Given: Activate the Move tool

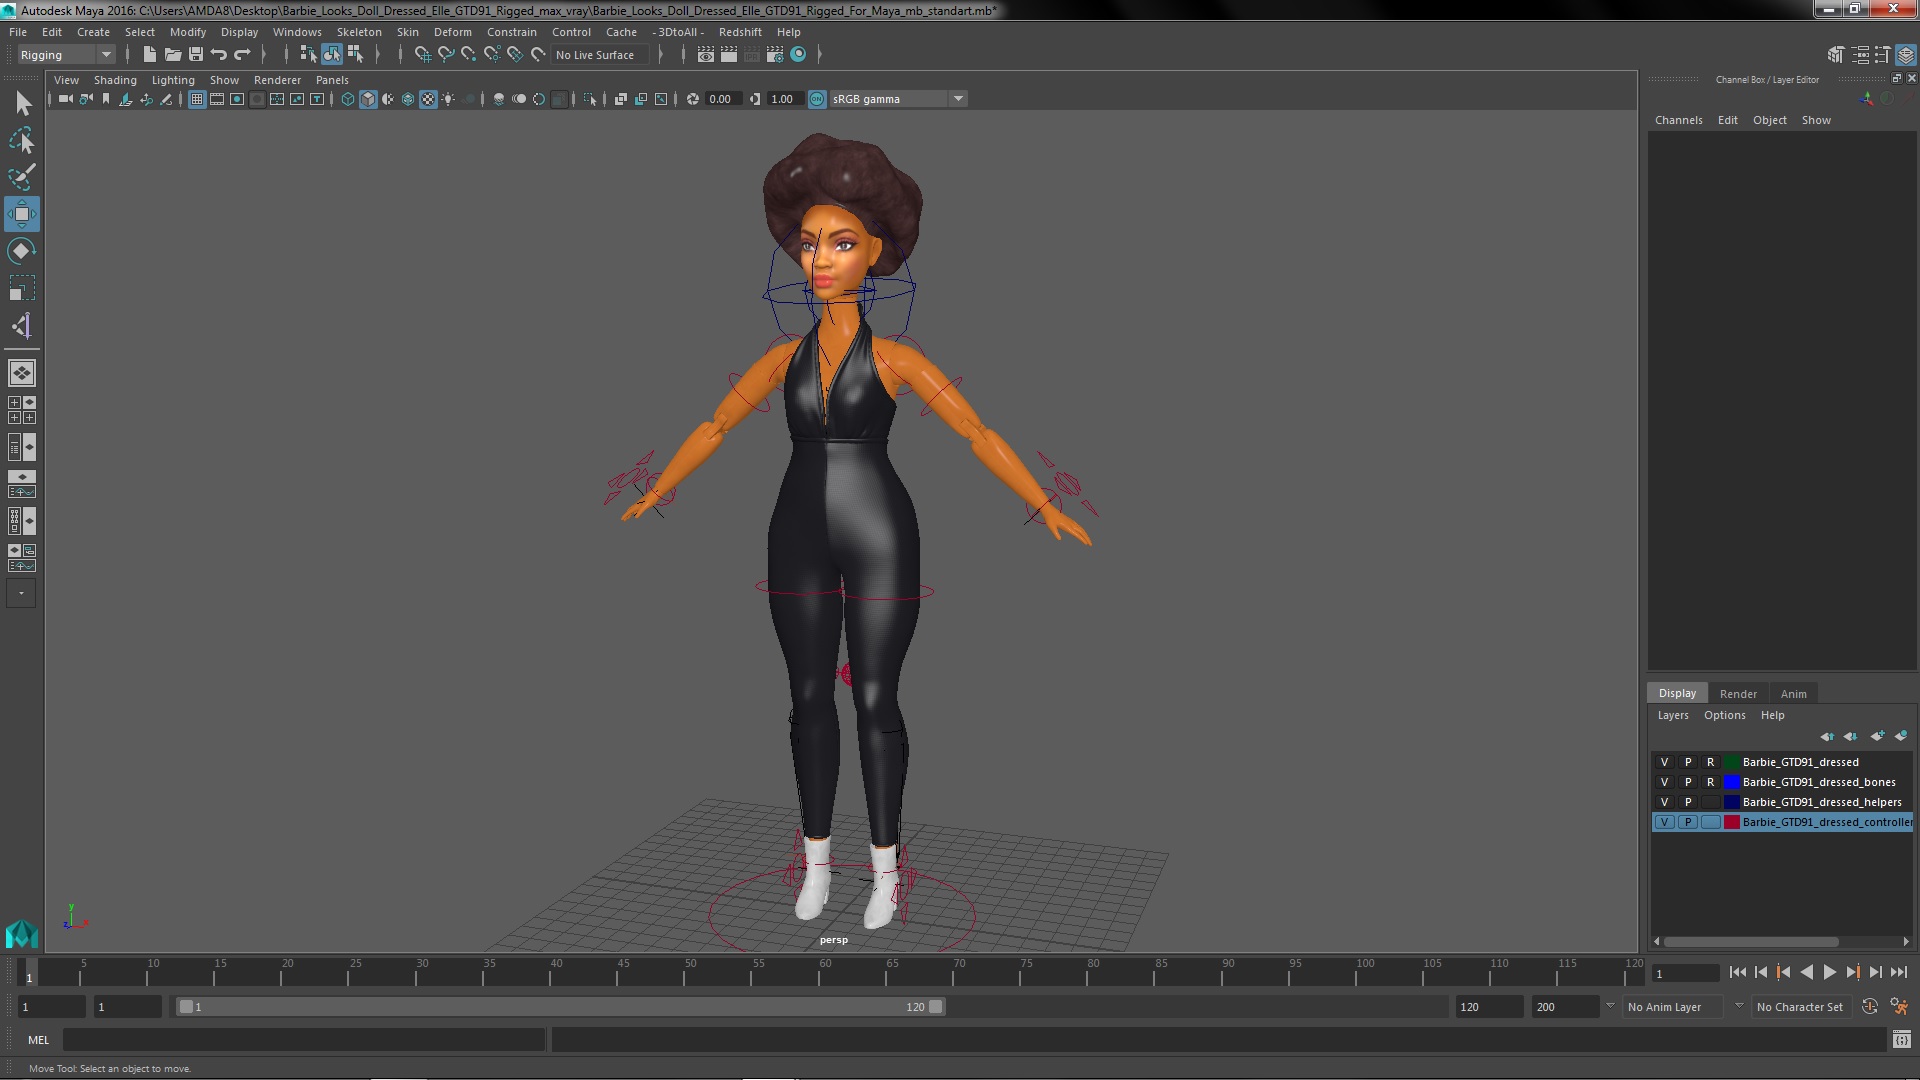Looking at the screenshot, I should click(22, 214).
